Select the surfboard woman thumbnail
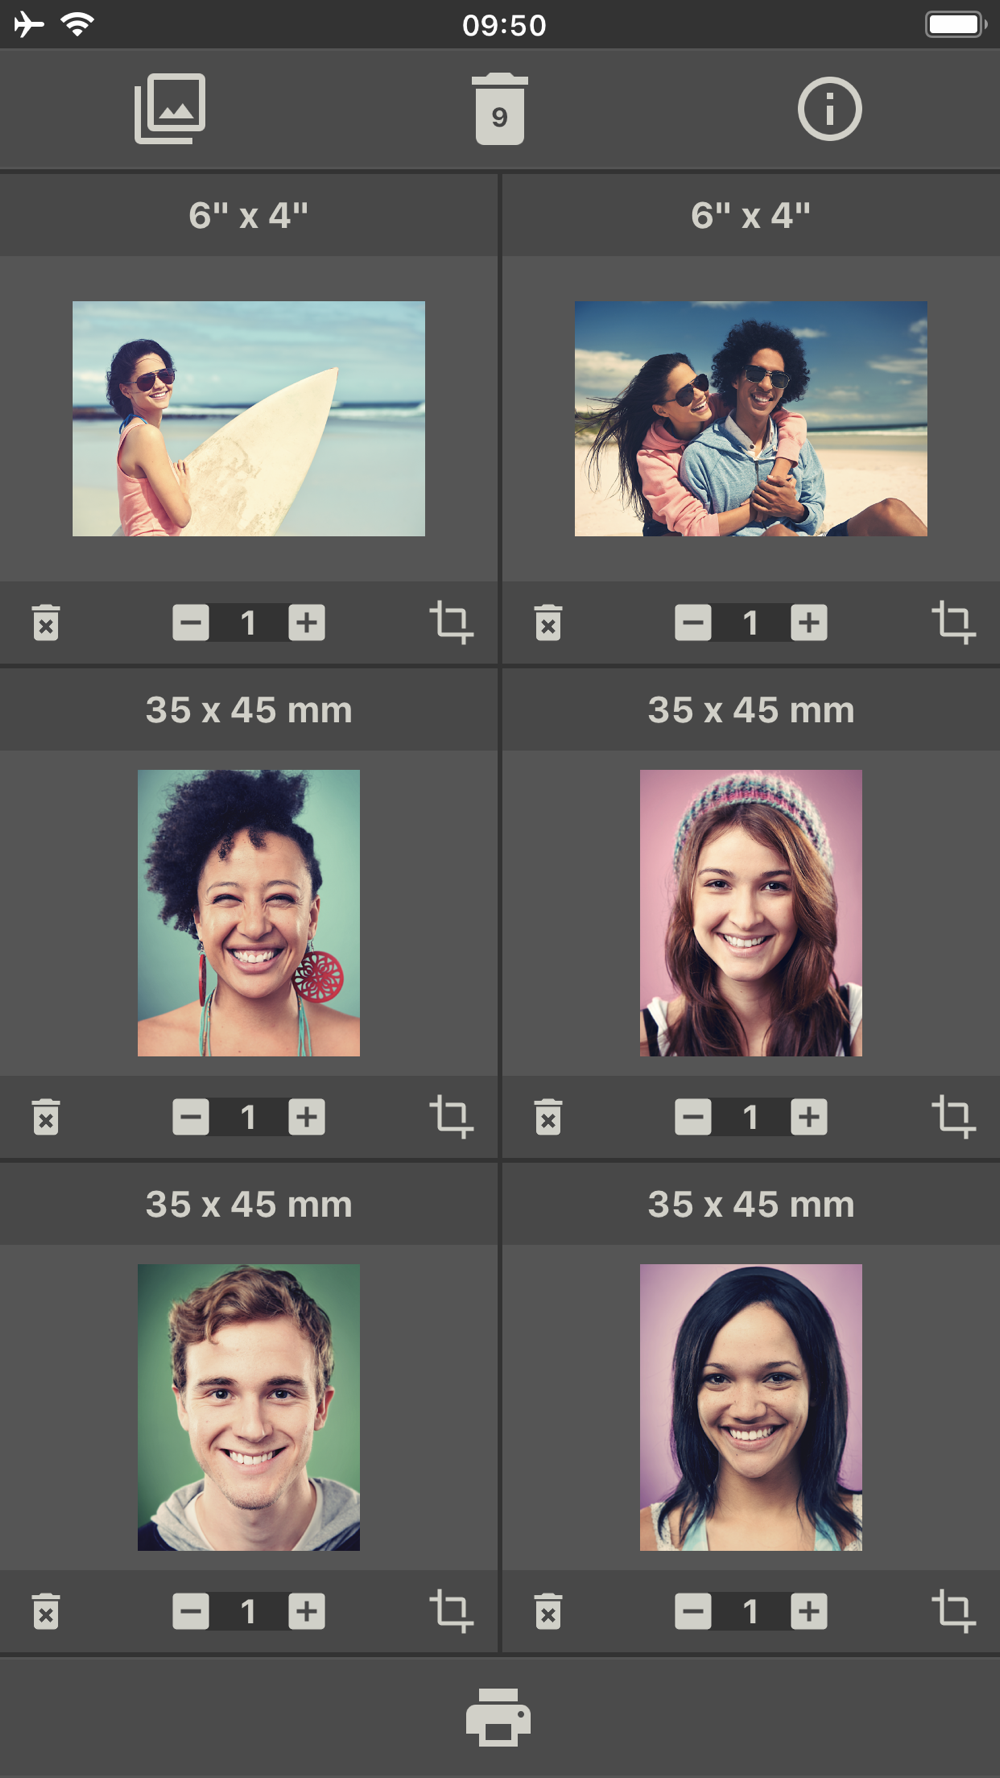1000x1778 pixels. pos(249,418)
